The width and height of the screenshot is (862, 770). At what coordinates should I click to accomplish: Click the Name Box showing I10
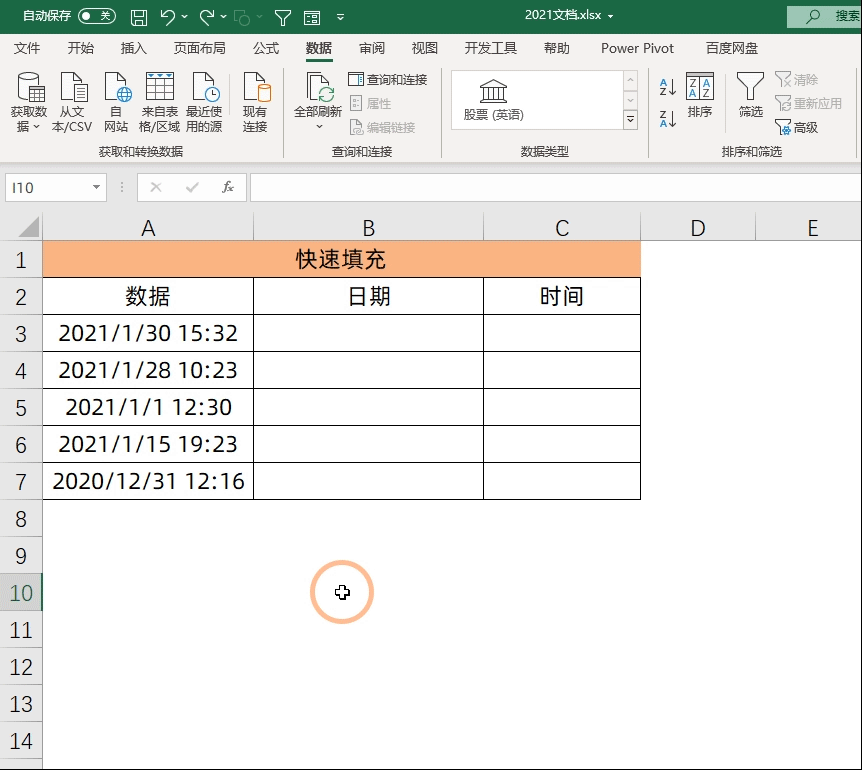tap(47, 188)
